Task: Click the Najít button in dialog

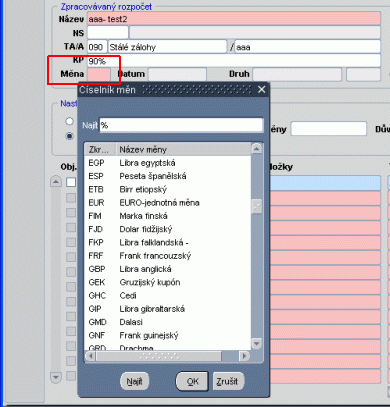Action: point(134,381)
